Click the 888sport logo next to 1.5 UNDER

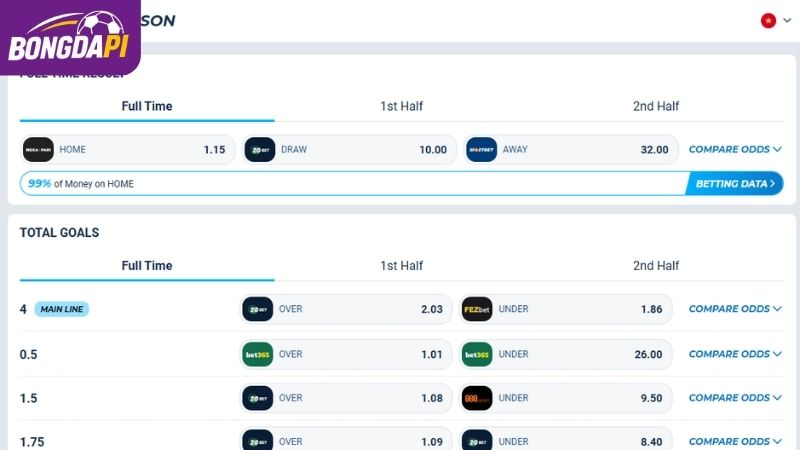477,398
